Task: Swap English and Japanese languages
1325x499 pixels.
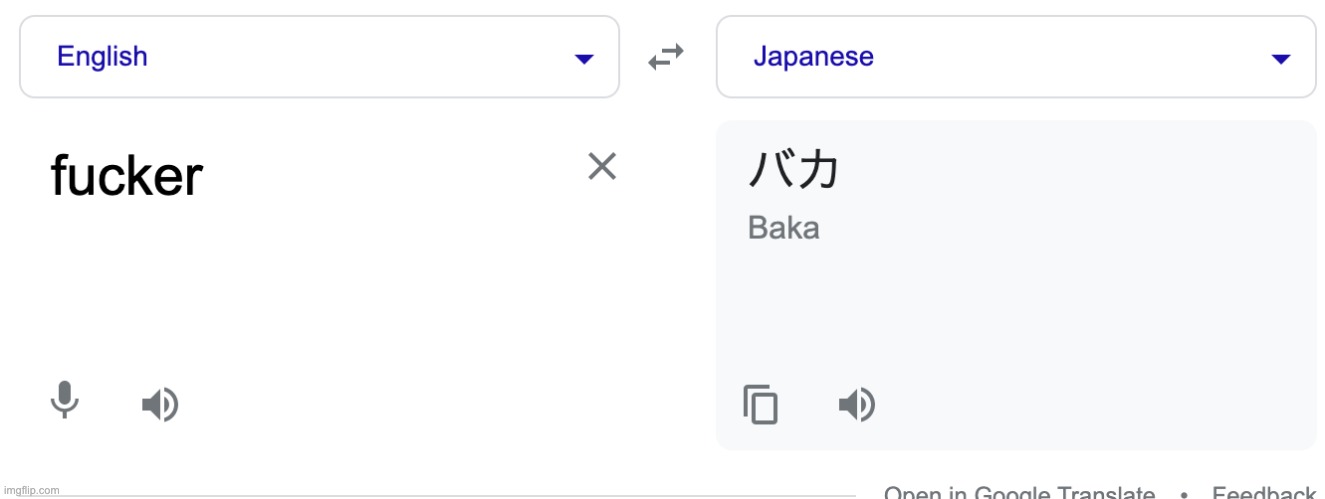Action: pyautogui.click(x=666, y=57)
